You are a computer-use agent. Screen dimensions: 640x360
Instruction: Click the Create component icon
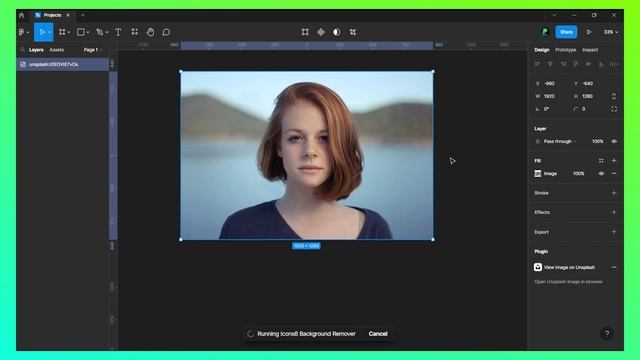pos(321,32)
